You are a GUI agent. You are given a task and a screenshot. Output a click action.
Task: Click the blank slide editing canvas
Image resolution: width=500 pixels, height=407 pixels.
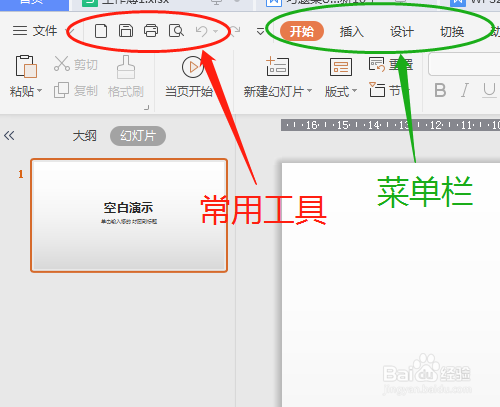[391, 285]
